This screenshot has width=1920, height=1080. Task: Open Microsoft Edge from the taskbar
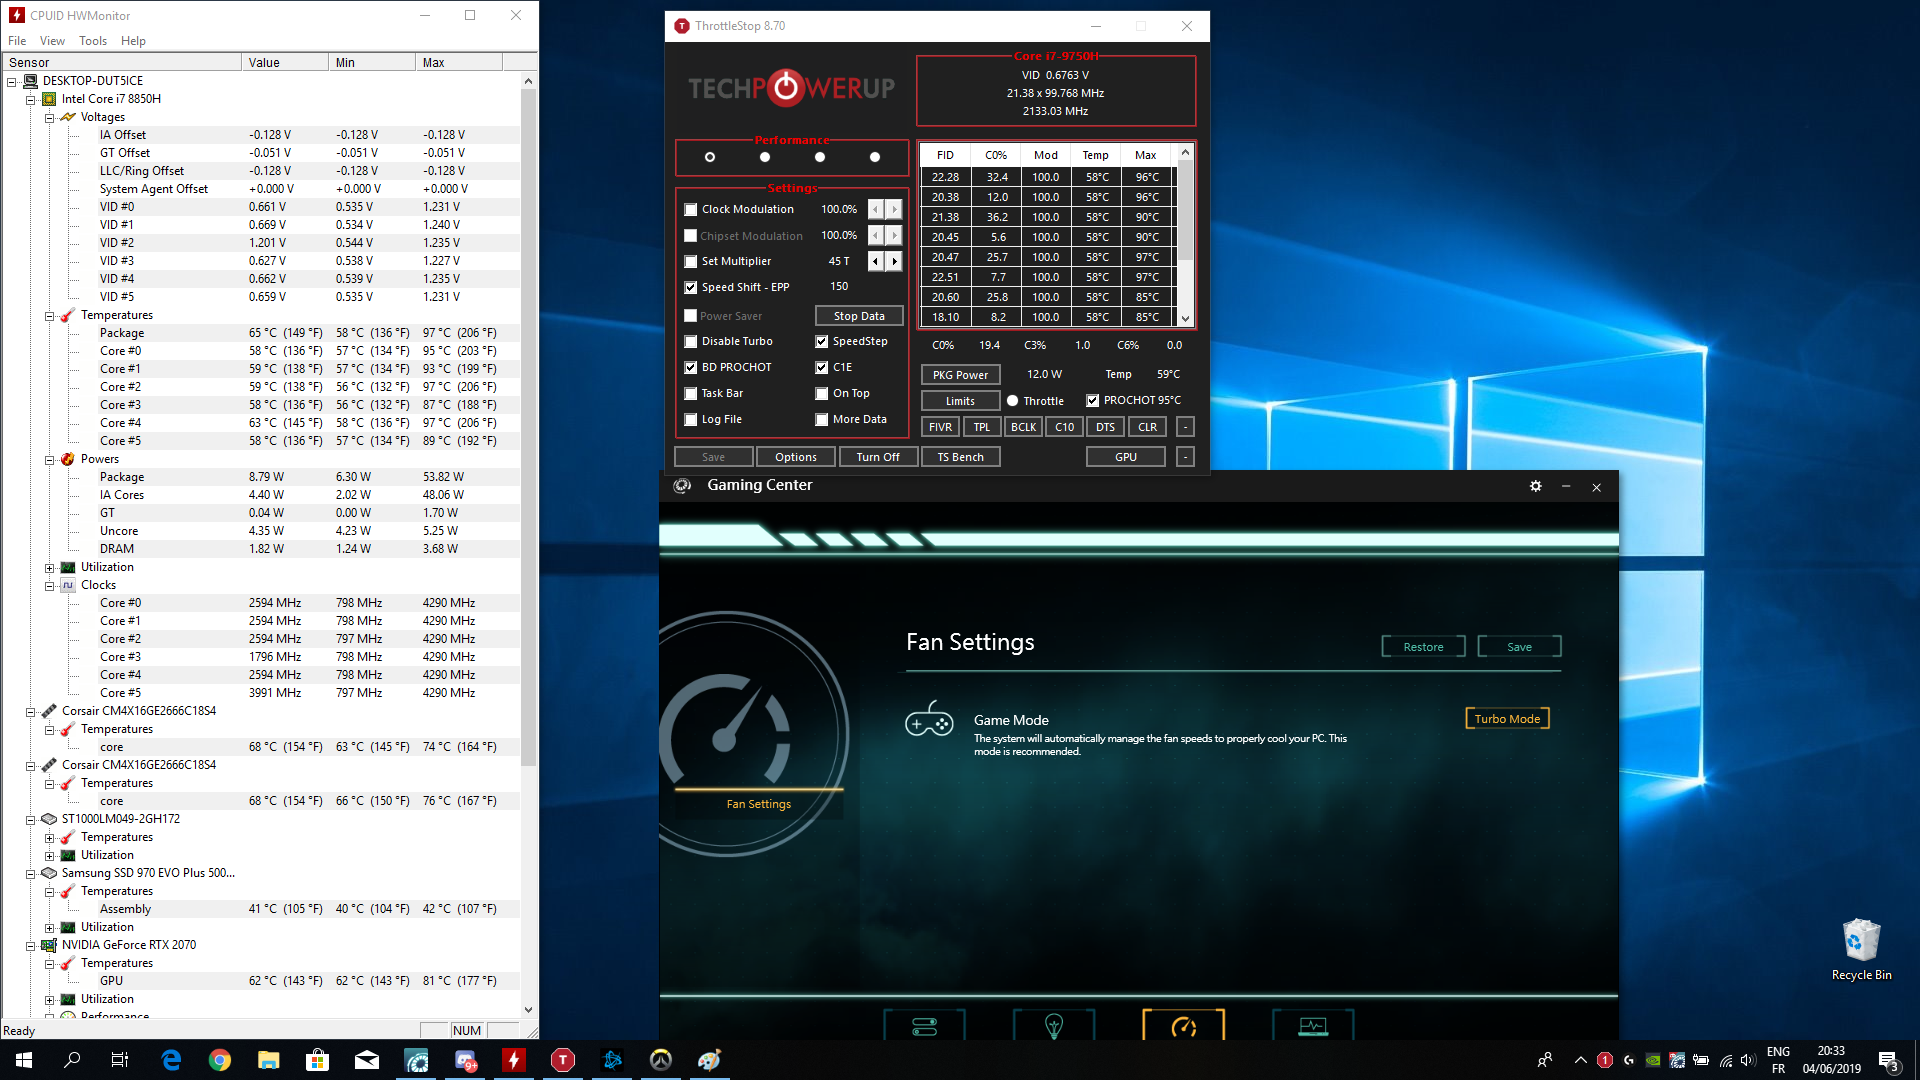pos(171,1060)
